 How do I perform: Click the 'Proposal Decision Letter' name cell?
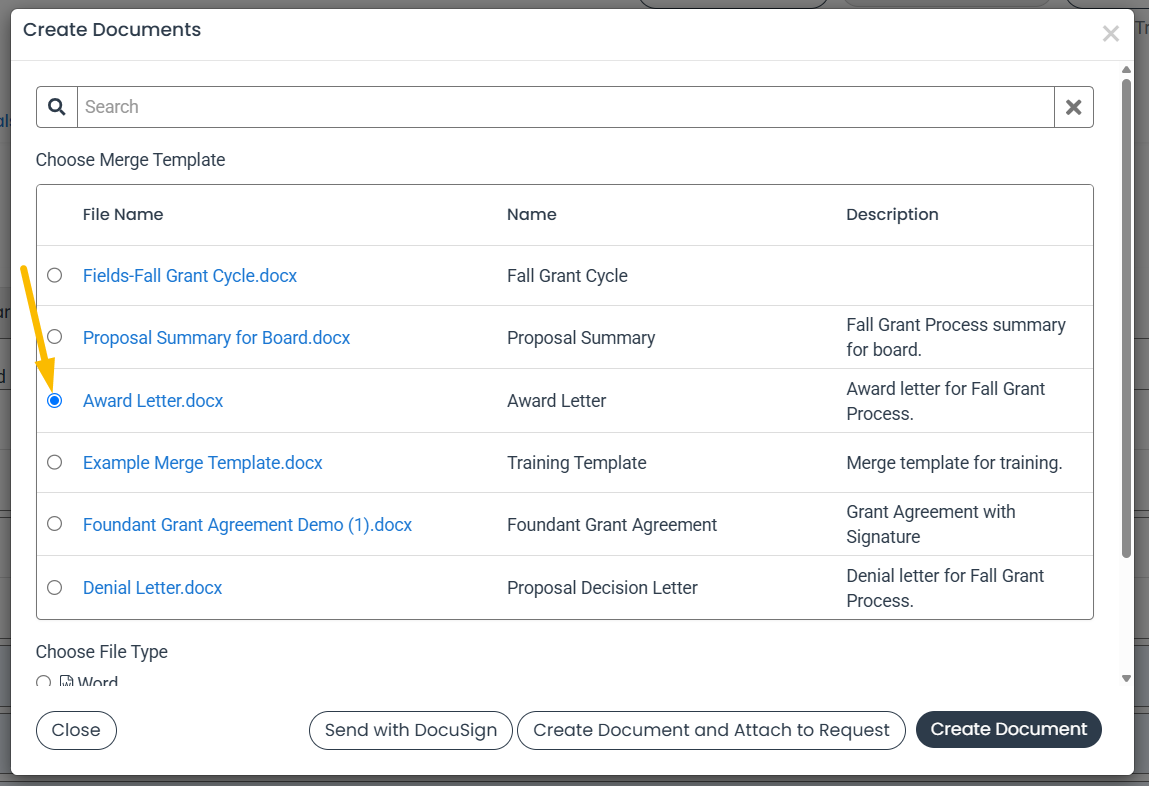coord(602,587)
